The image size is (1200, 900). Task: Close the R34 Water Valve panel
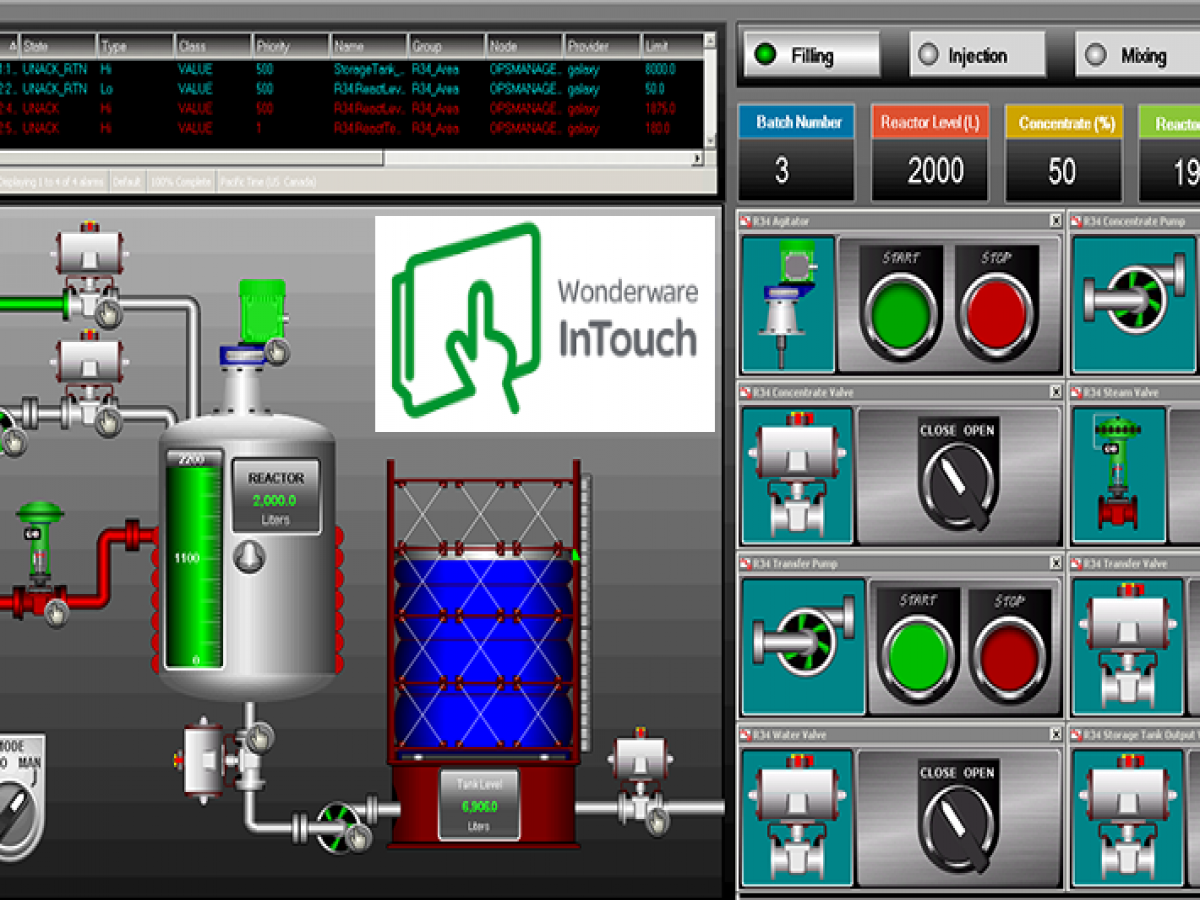[x=1056, y=734]
